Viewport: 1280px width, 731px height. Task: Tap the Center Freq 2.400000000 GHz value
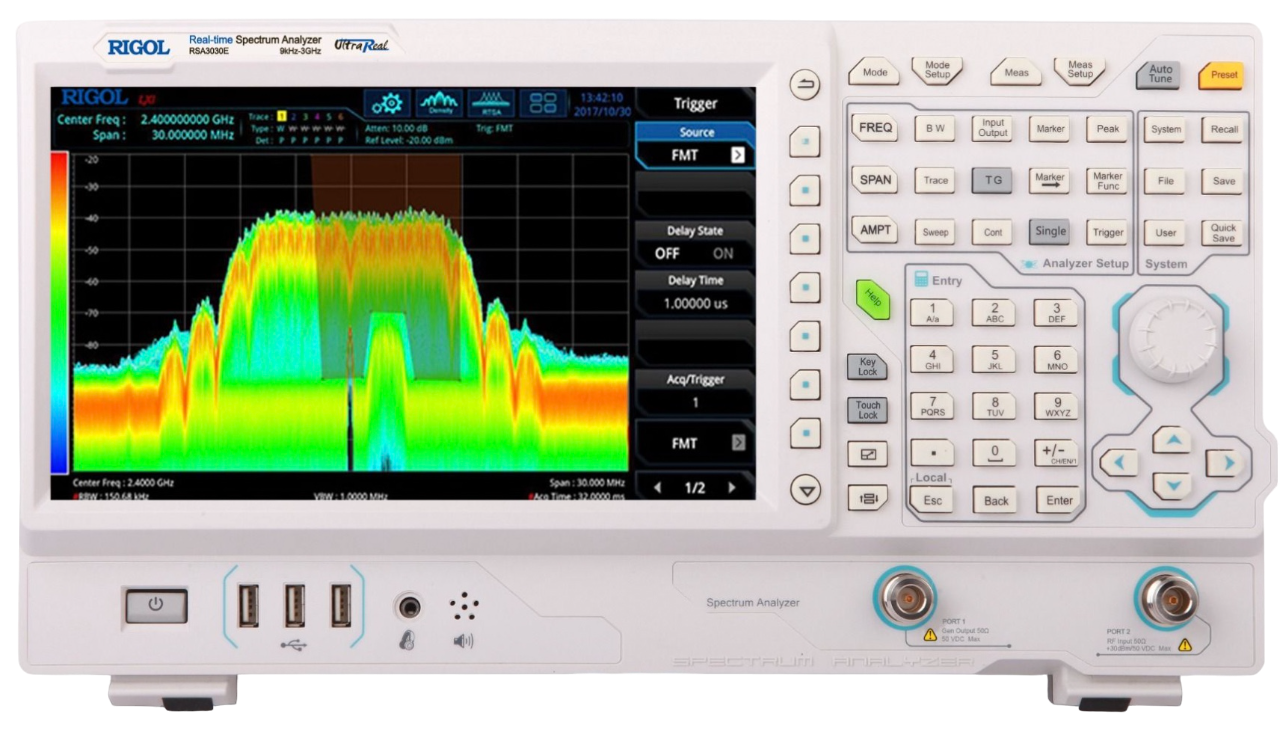point(187,118)
